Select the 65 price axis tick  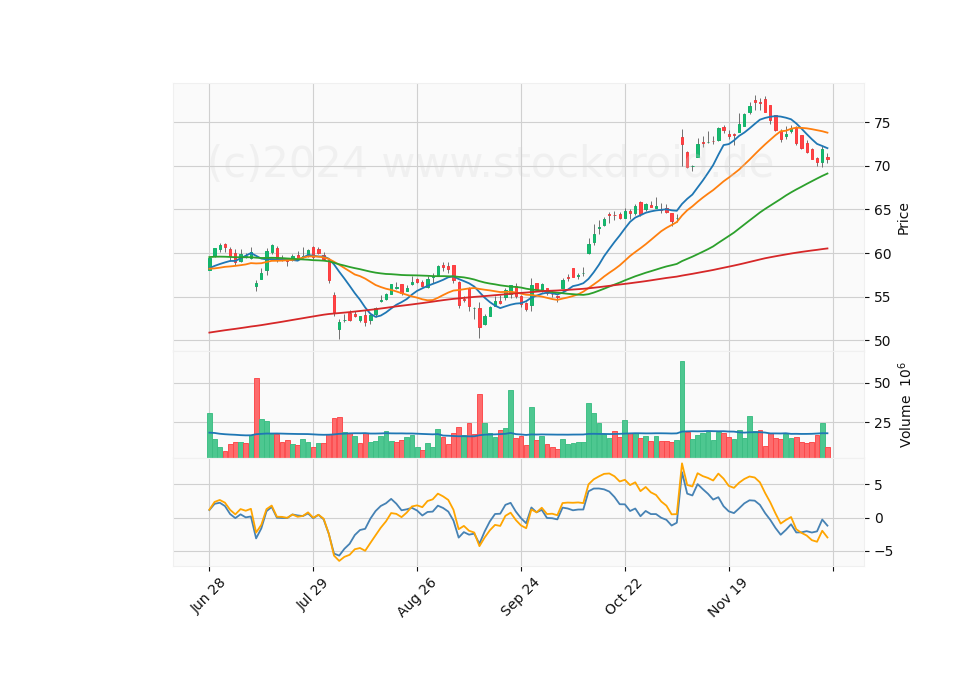click(x=882, y=210)
